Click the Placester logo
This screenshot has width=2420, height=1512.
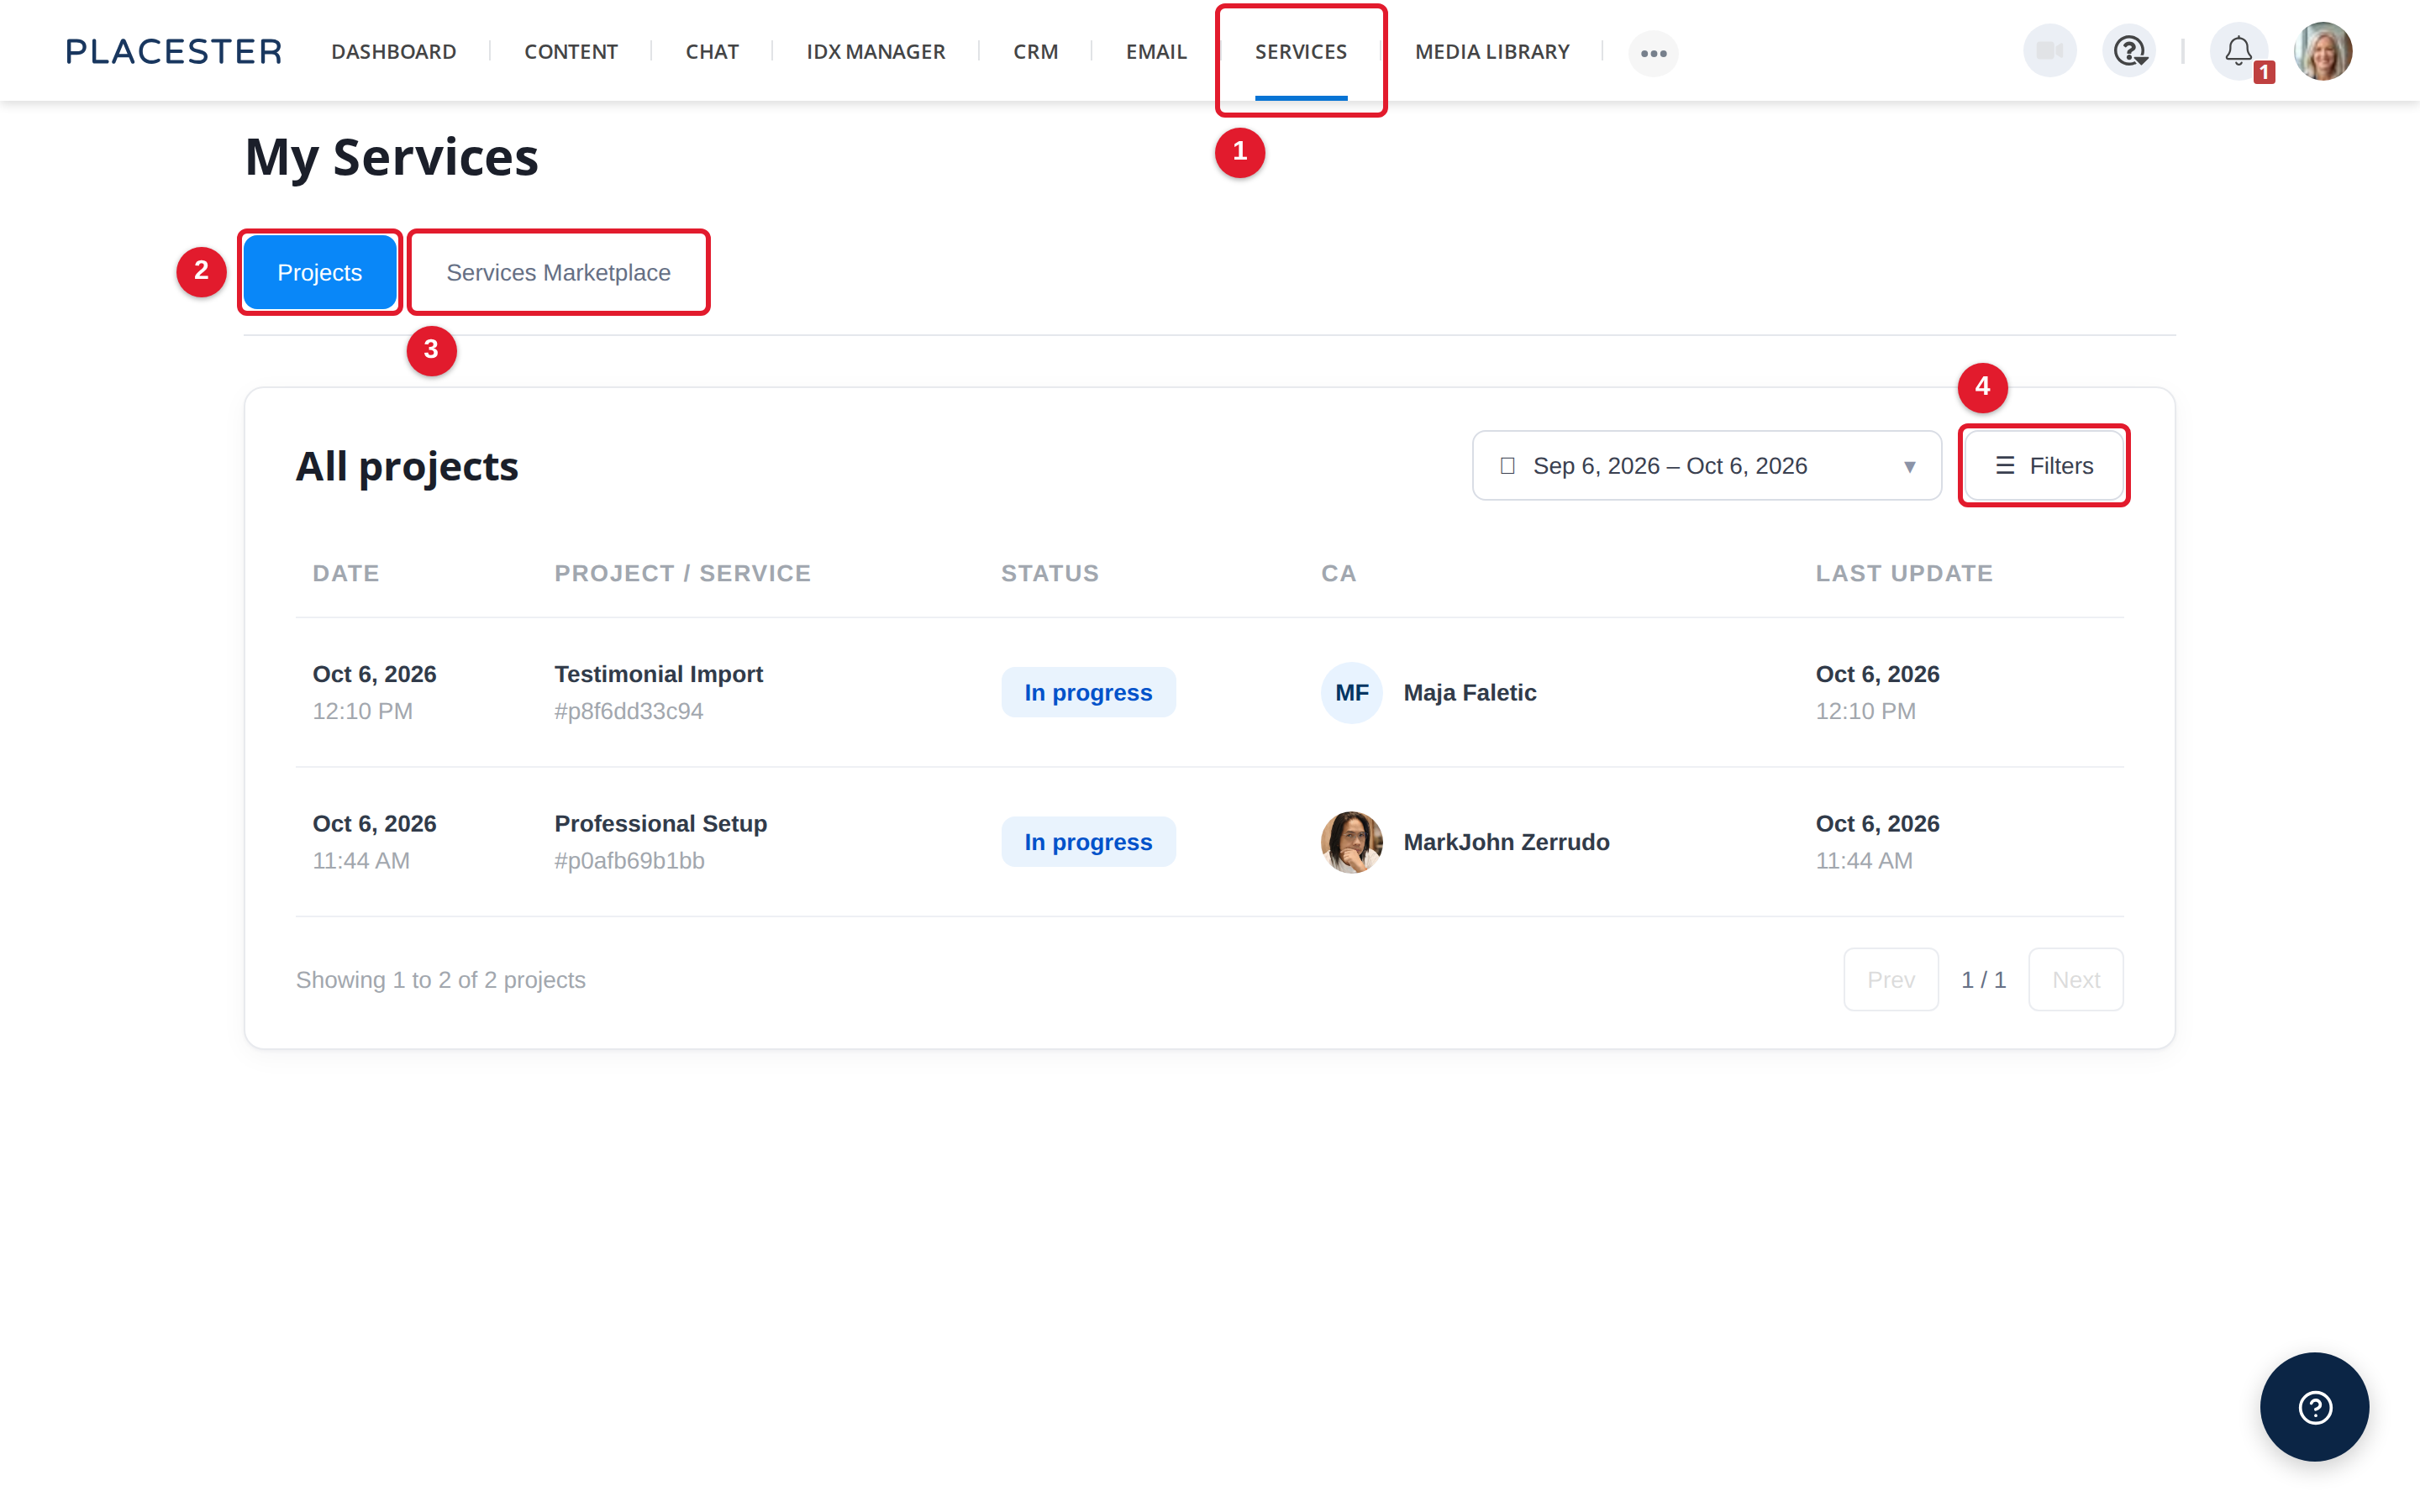click(x=174, y=52)
